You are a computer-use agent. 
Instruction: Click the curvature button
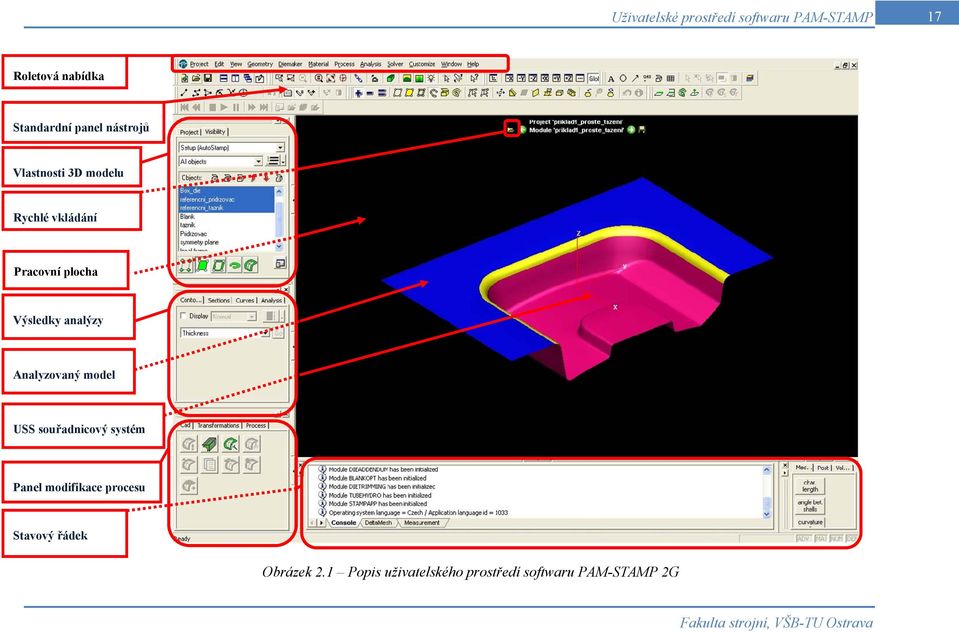point(810,522)
